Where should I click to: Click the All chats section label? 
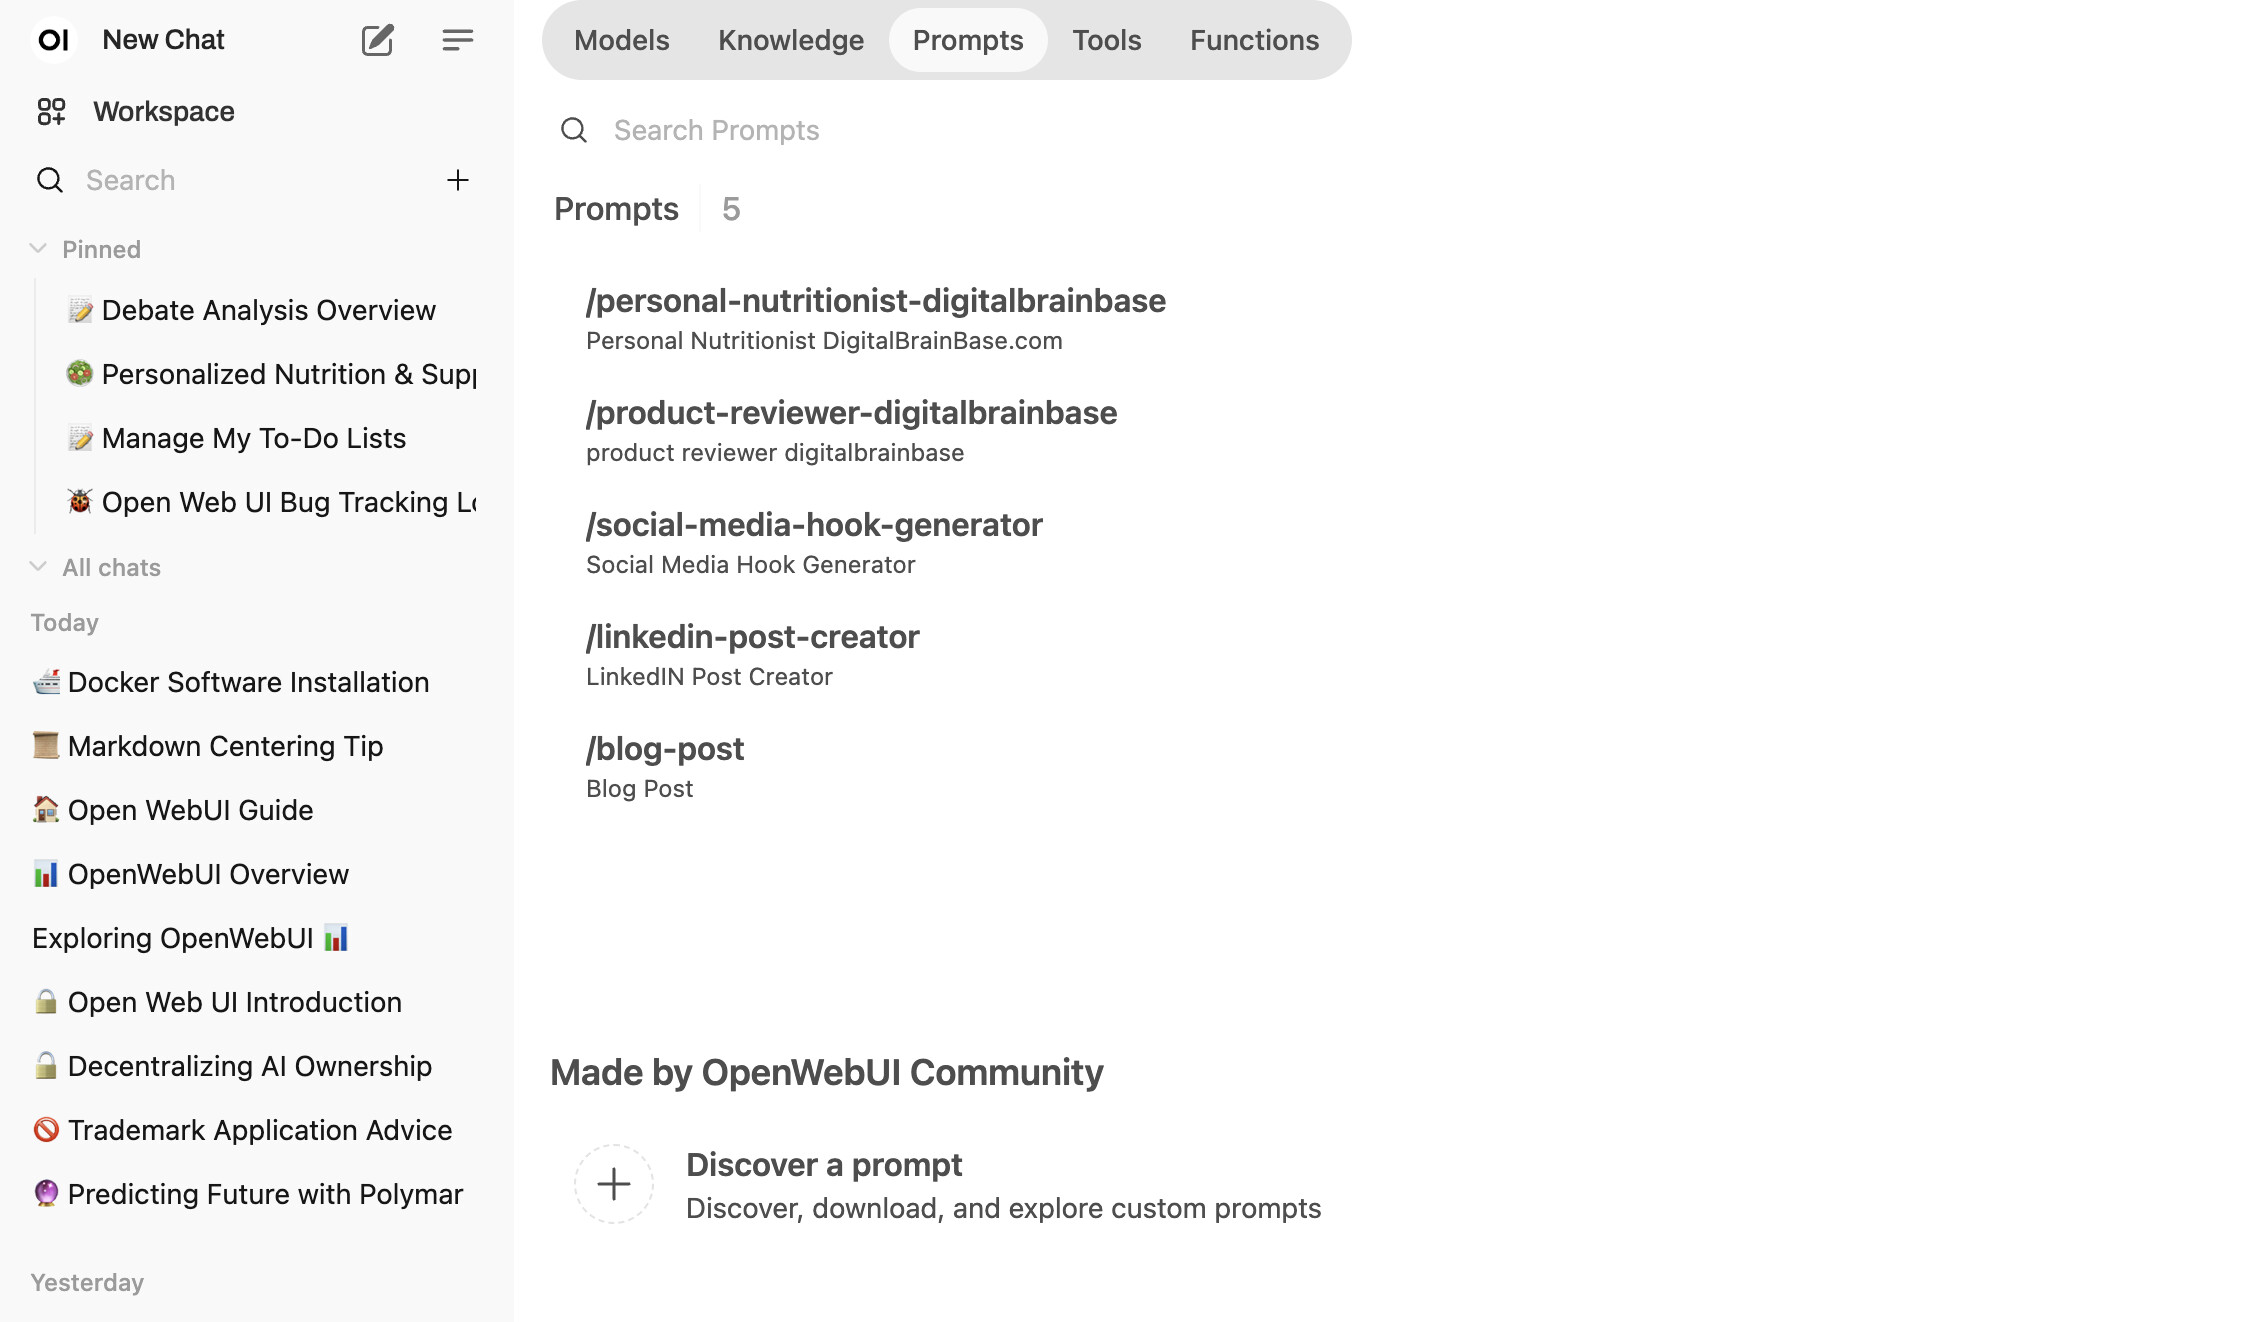pos(111,567)
